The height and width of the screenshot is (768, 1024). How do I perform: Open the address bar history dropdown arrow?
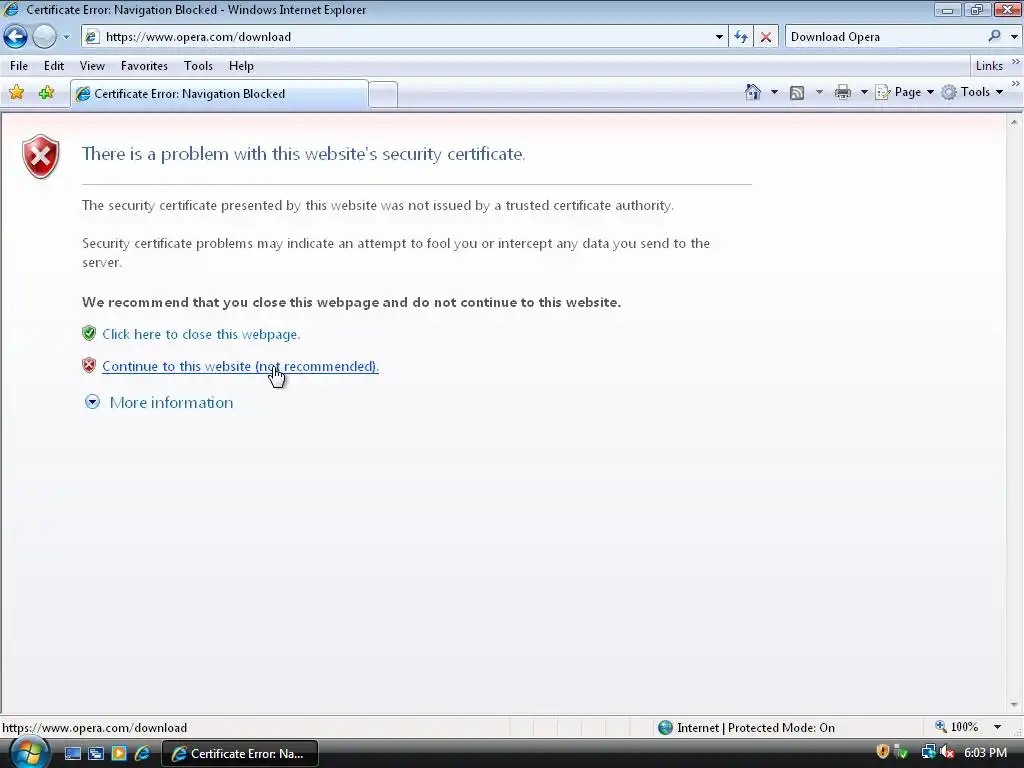click(x=719, y=37)
